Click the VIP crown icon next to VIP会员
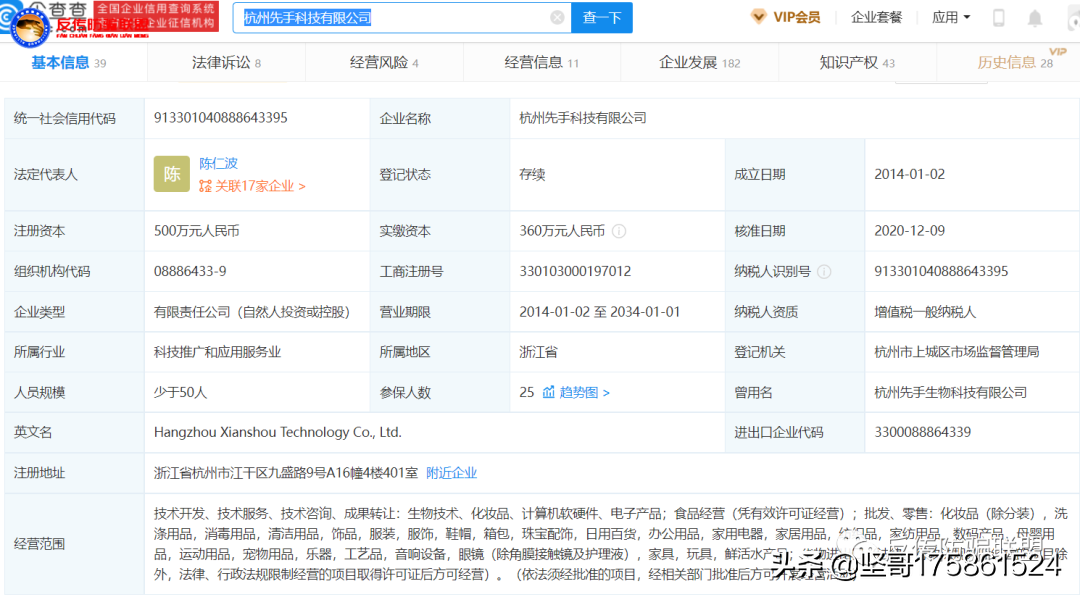1080x597 pixels. coord(761,16)
